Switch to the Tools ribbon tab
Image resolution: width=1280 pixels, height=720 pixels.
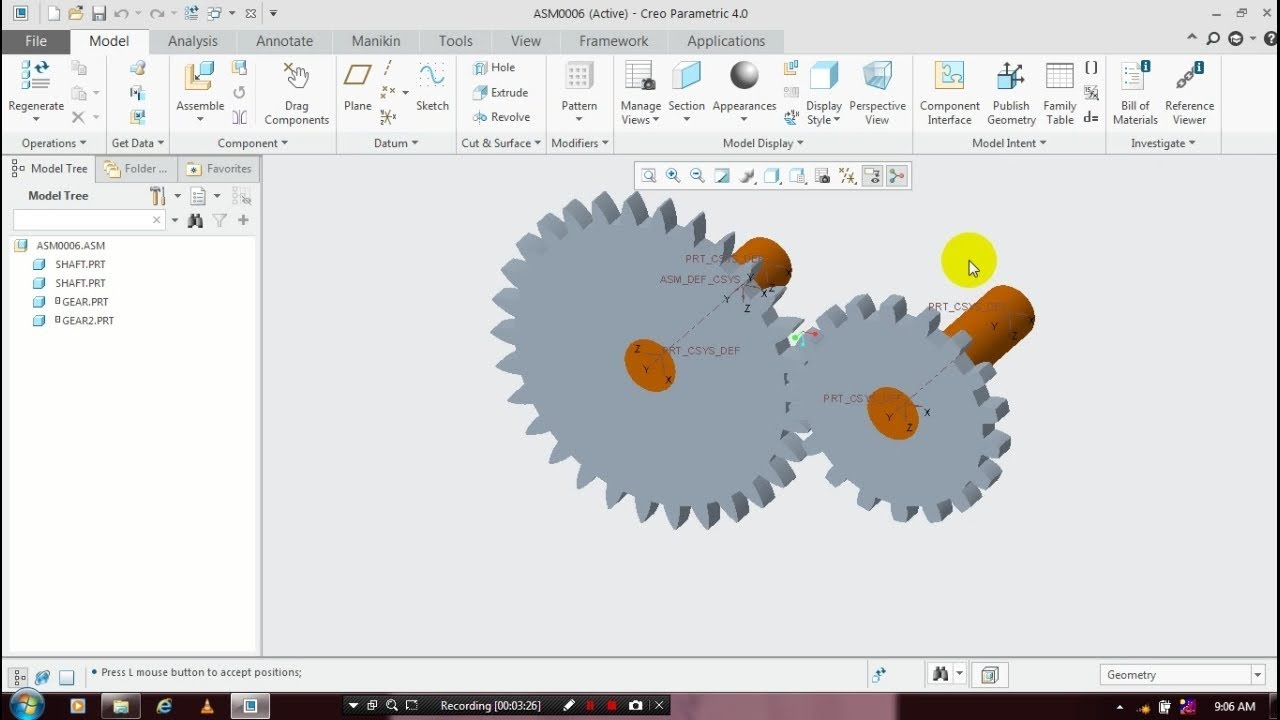455,41
